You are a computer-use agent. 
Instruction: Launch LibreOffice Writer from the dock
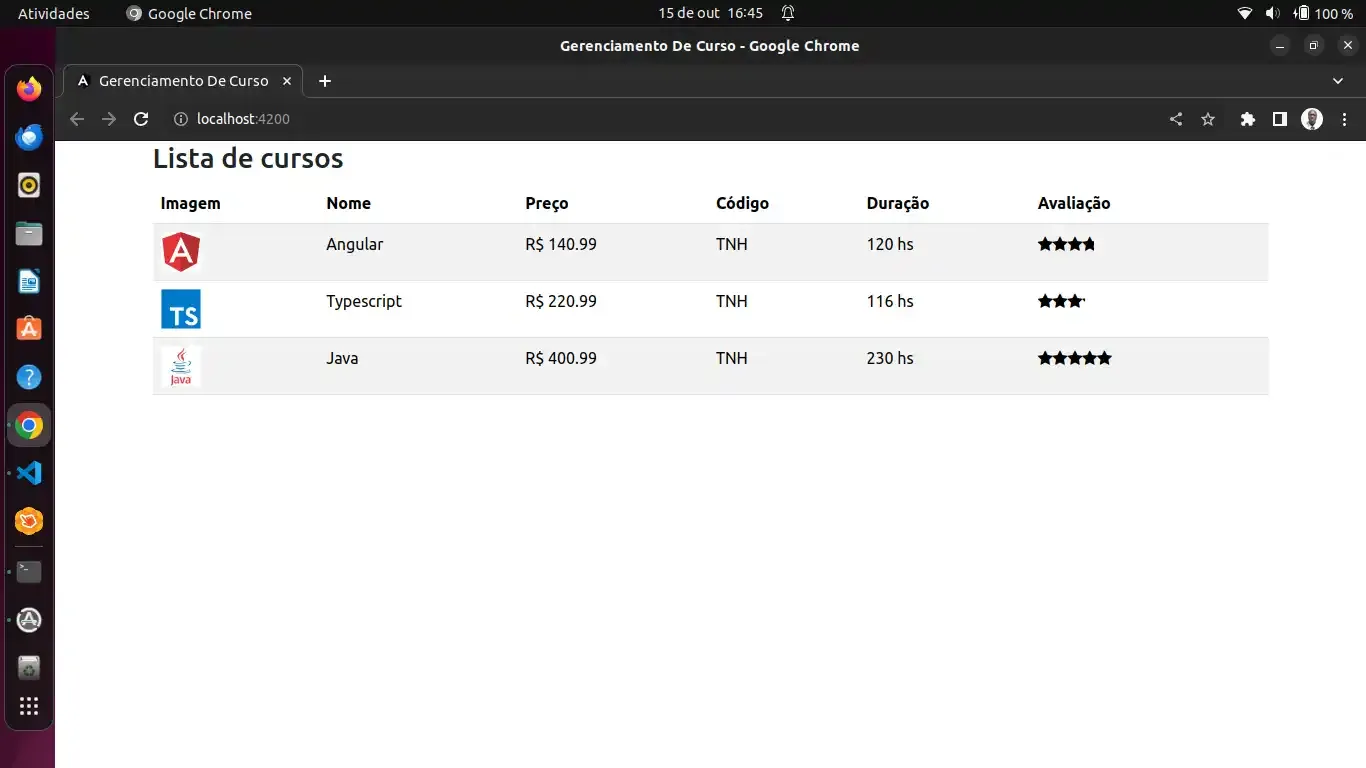(x=29, y=281)
